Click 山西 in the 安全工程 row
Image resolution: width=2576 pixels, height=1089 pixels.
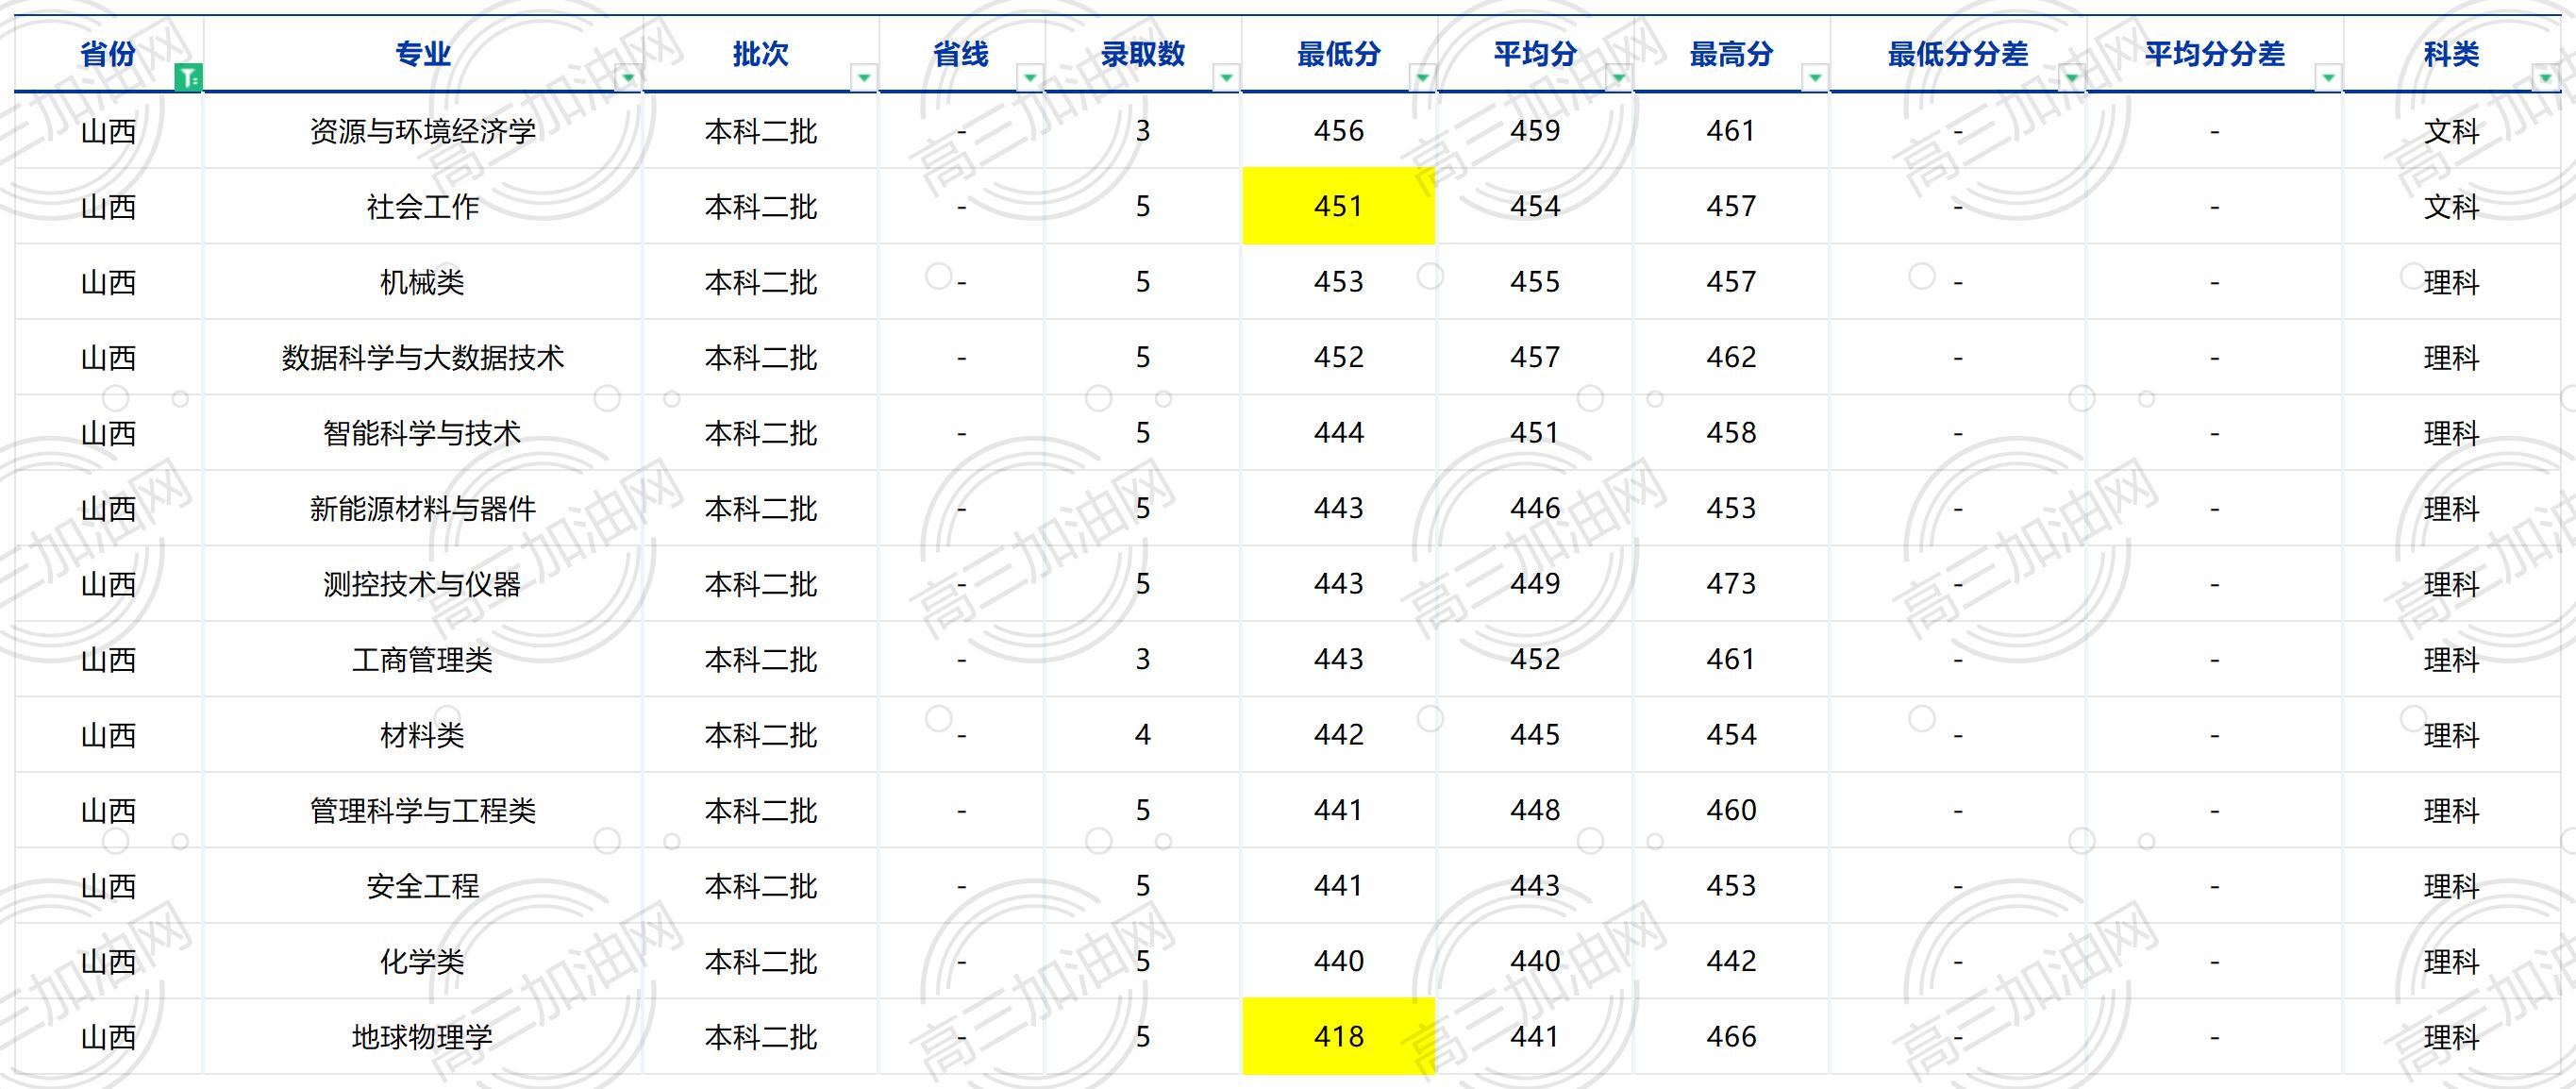tap(108, 886)
